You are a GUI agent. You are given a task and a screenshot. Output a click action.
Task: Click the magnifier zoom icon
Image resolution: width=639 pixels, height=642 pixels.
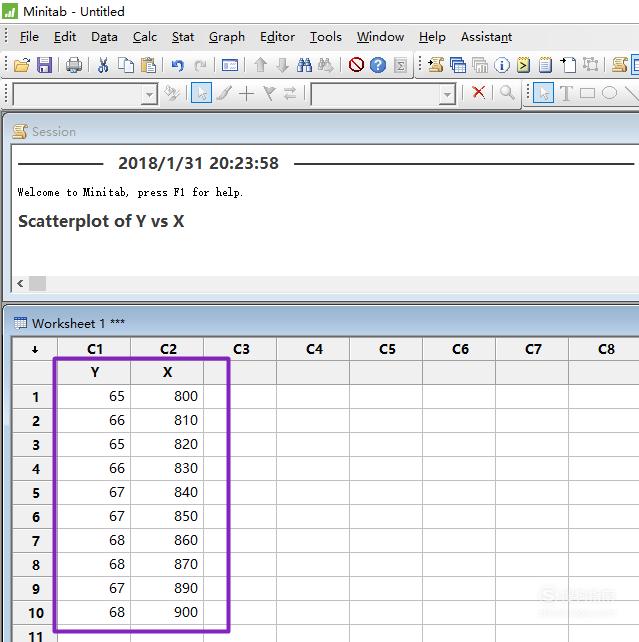point(507,93)
